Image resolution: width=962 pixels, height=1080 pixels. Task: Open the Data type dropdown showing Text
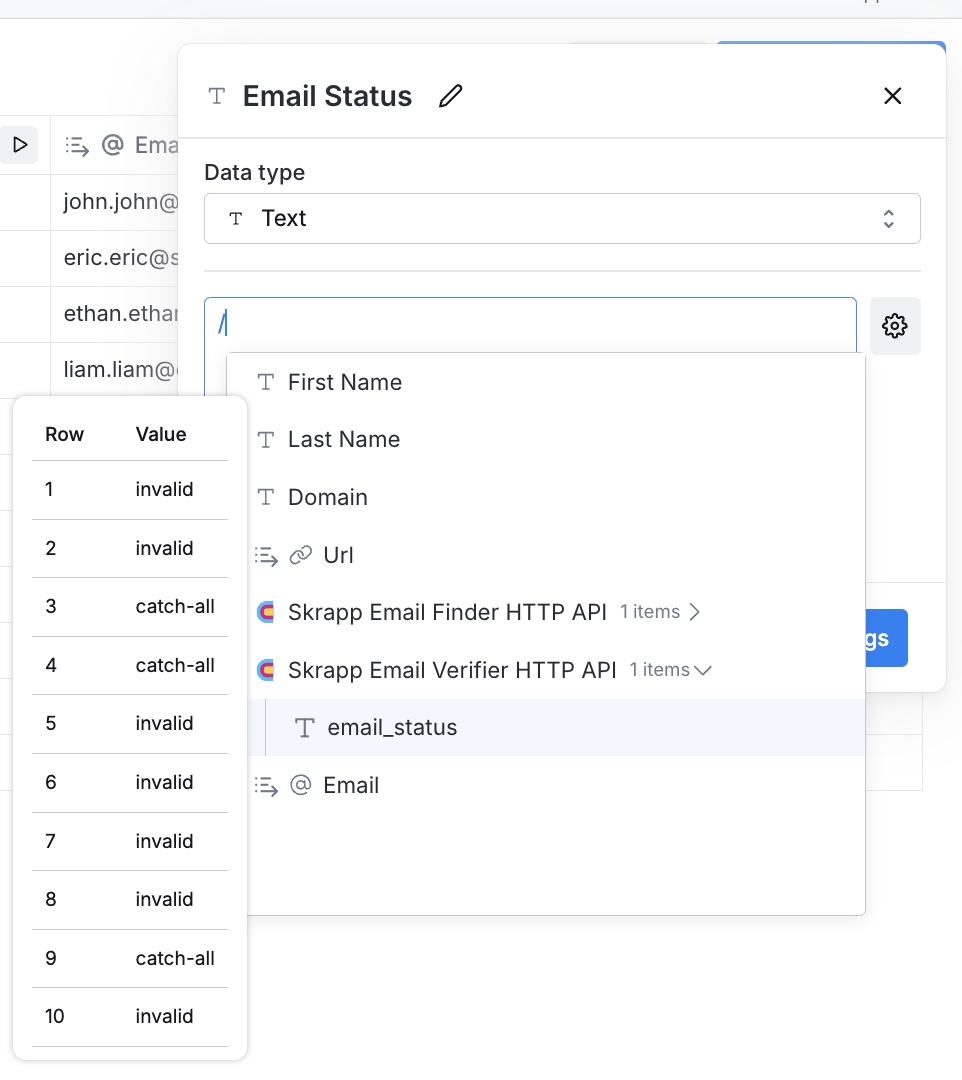pyautogui.click(x=562, y=218)
